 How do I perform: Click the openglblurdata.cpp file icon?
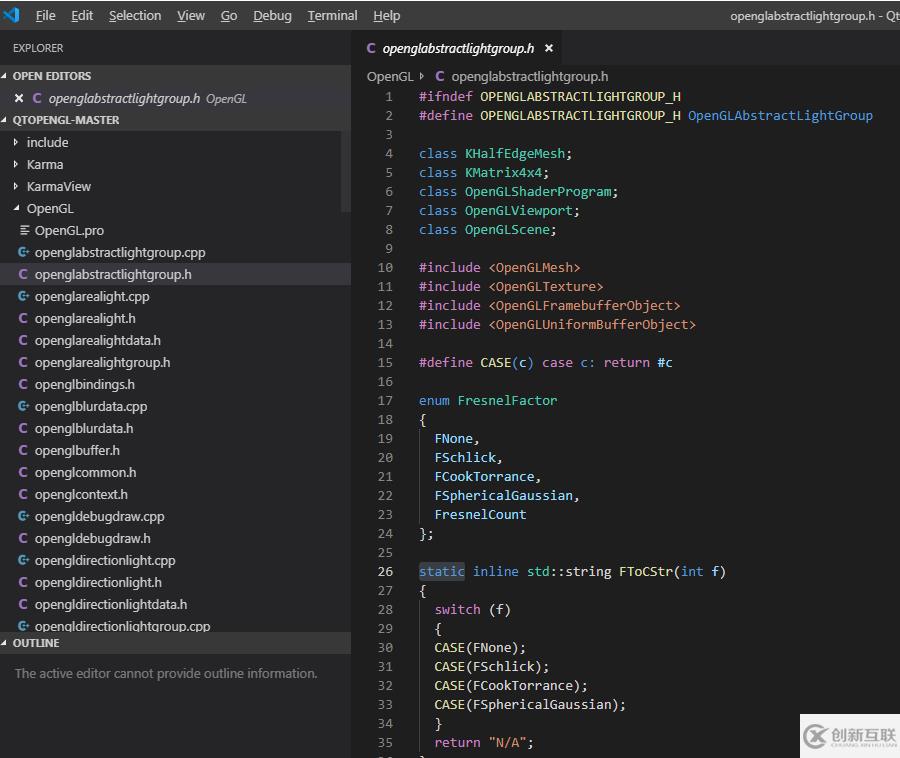point(24,406)
